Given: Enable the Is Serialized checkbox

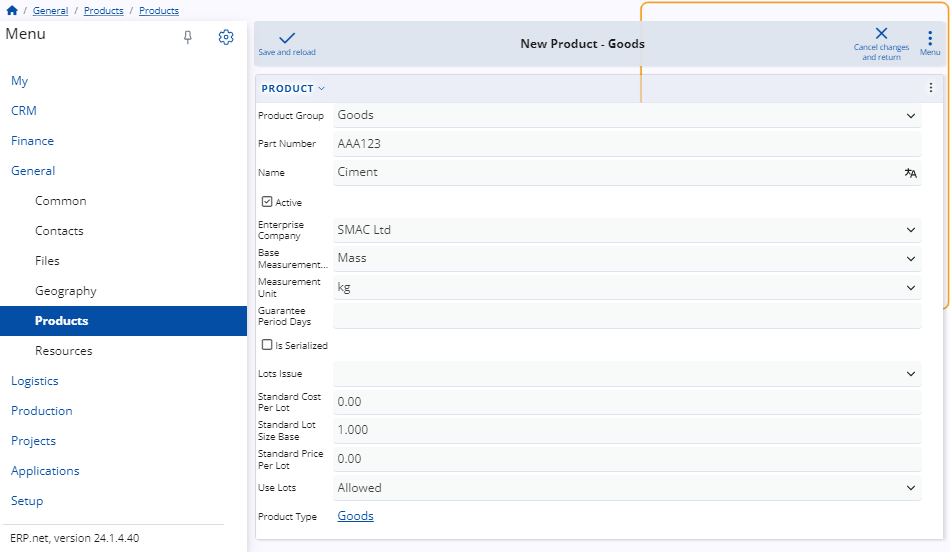Looking at the screenshot, I should pos(267,345).
